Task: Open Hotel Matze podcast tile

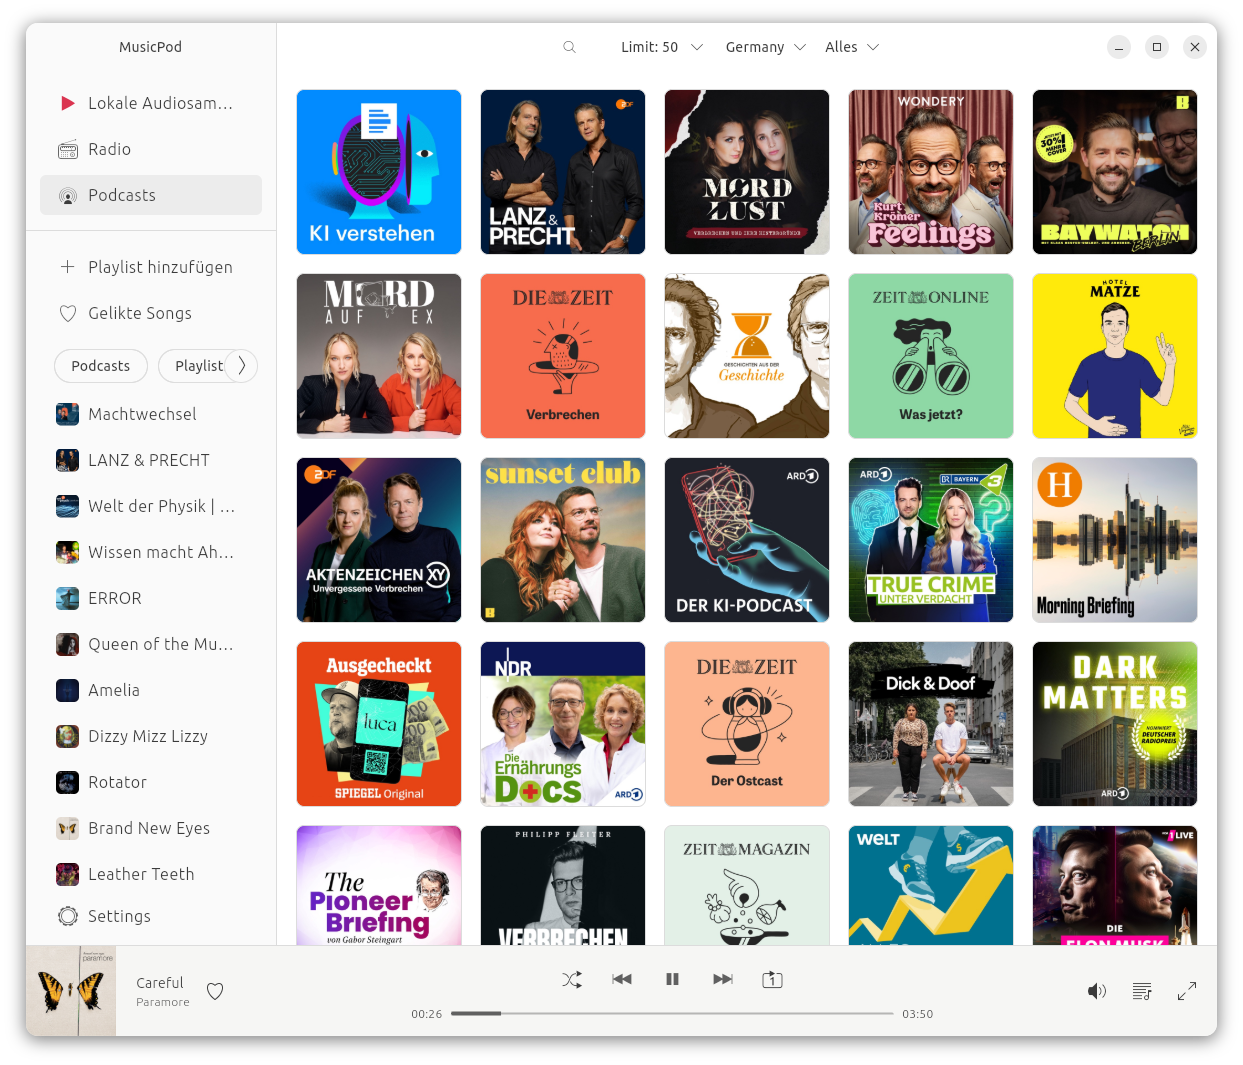Action: [1115, 356]
